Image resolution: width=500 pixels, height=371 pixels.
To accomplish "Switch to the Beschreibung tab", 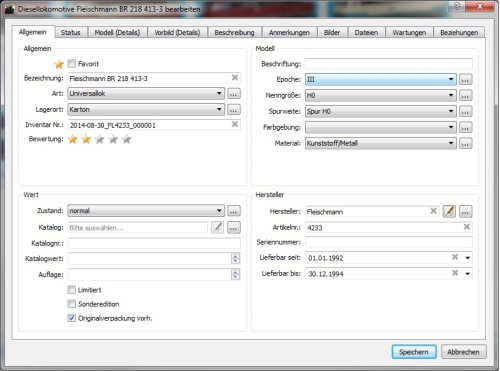I will [234, 33].
